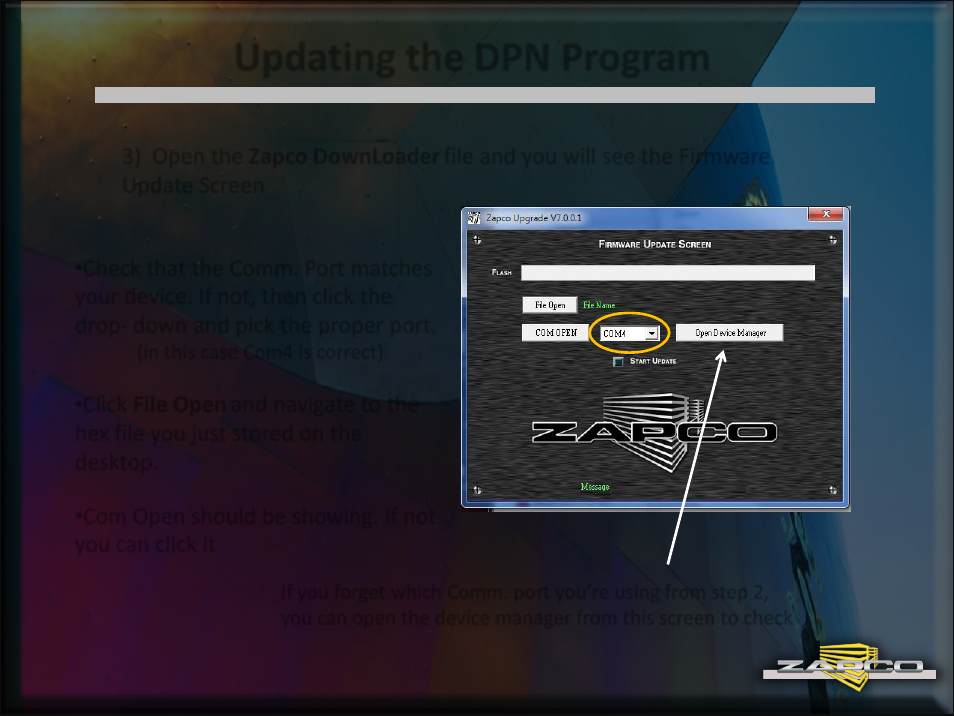This screenshot has height=716, width=954.
Task: Click the COM OPEN button
Action: pyautogui.click(x=555, y=333)
